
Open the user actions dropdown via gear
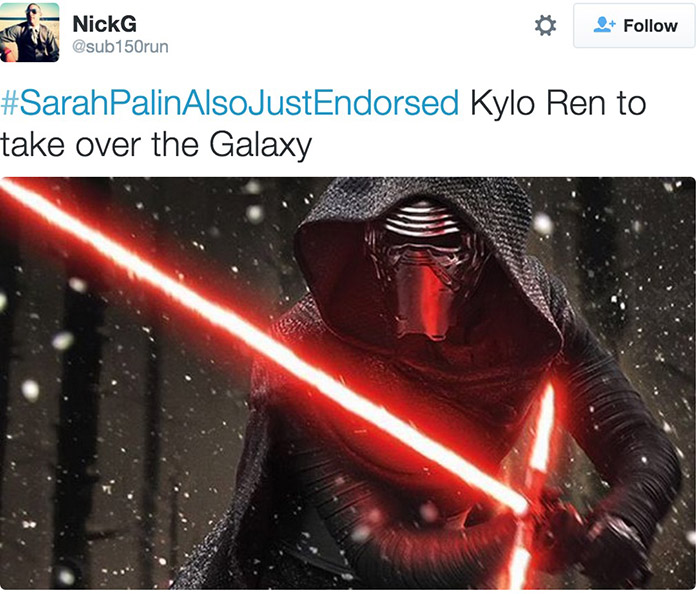click(x=546, y=25)
